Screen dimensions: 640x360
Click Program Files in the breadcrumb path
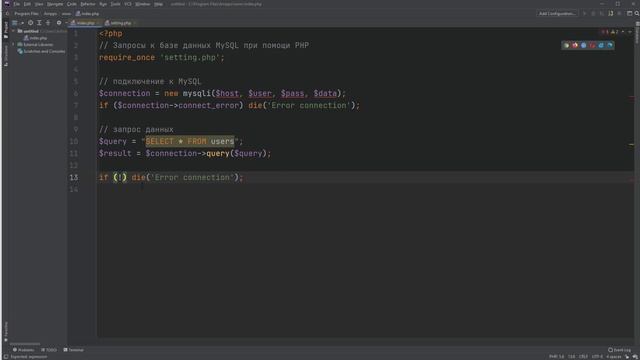(27, 13)
